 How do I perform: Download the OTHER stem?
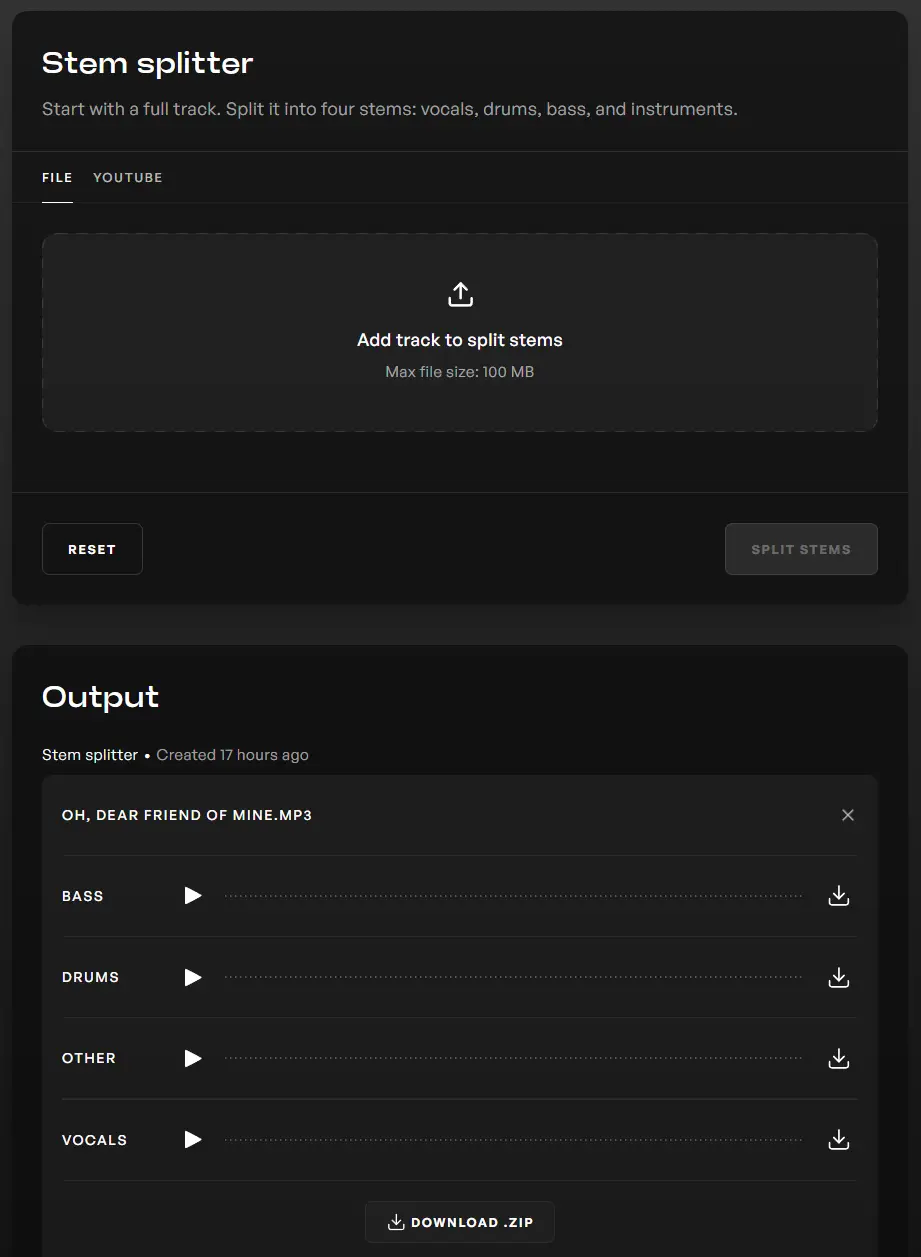click(x=839, y=1058)
